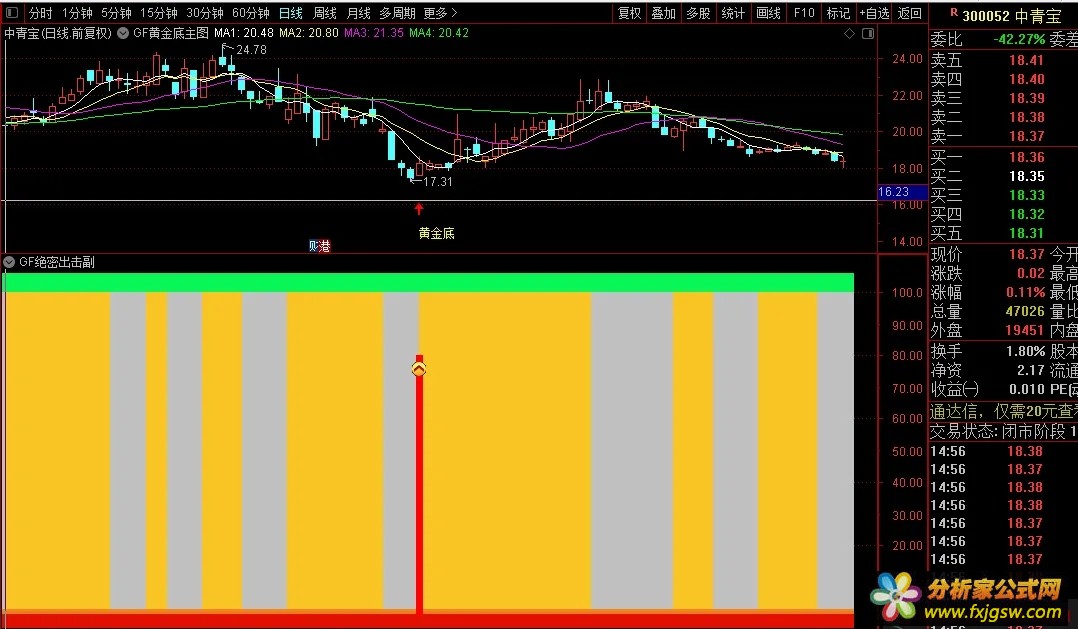Click the 返回 back button
Screen dimensions: 1078x629
click(910, 13)
